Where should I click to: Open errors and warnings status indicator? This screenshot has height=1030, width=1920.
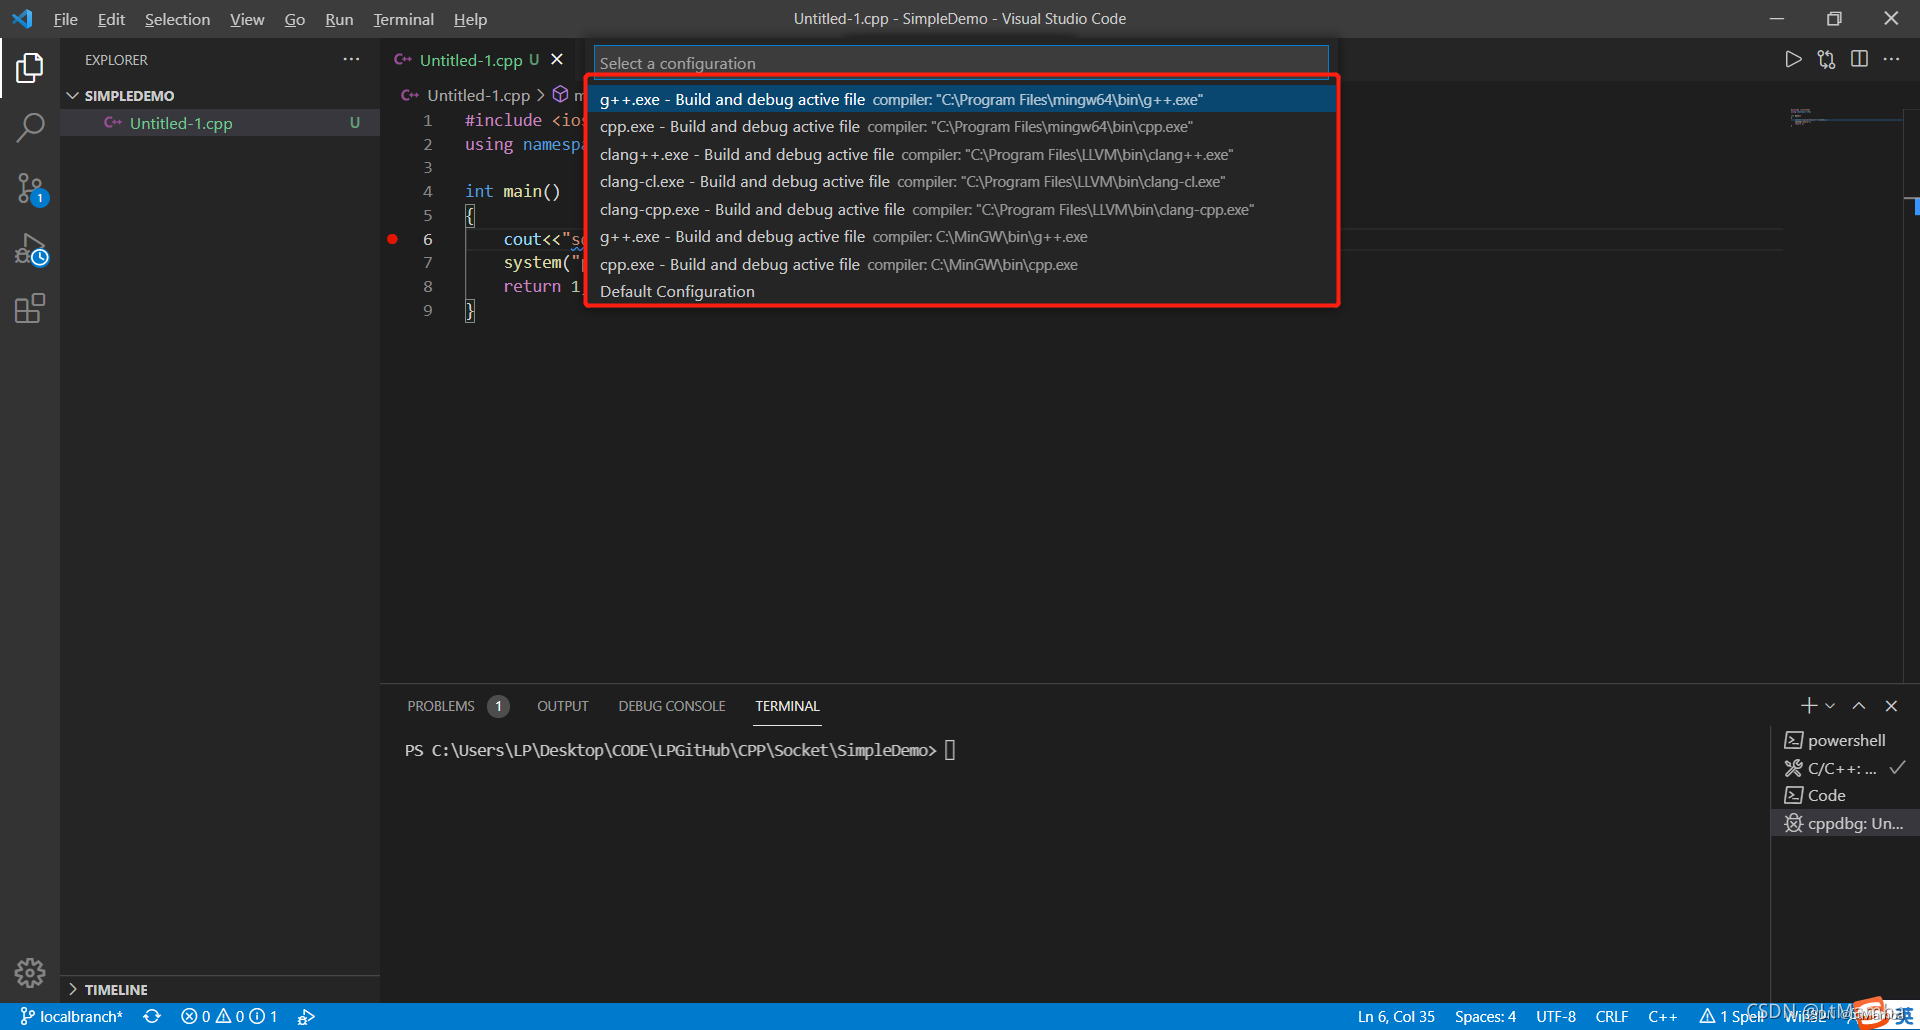[229, 1016]
